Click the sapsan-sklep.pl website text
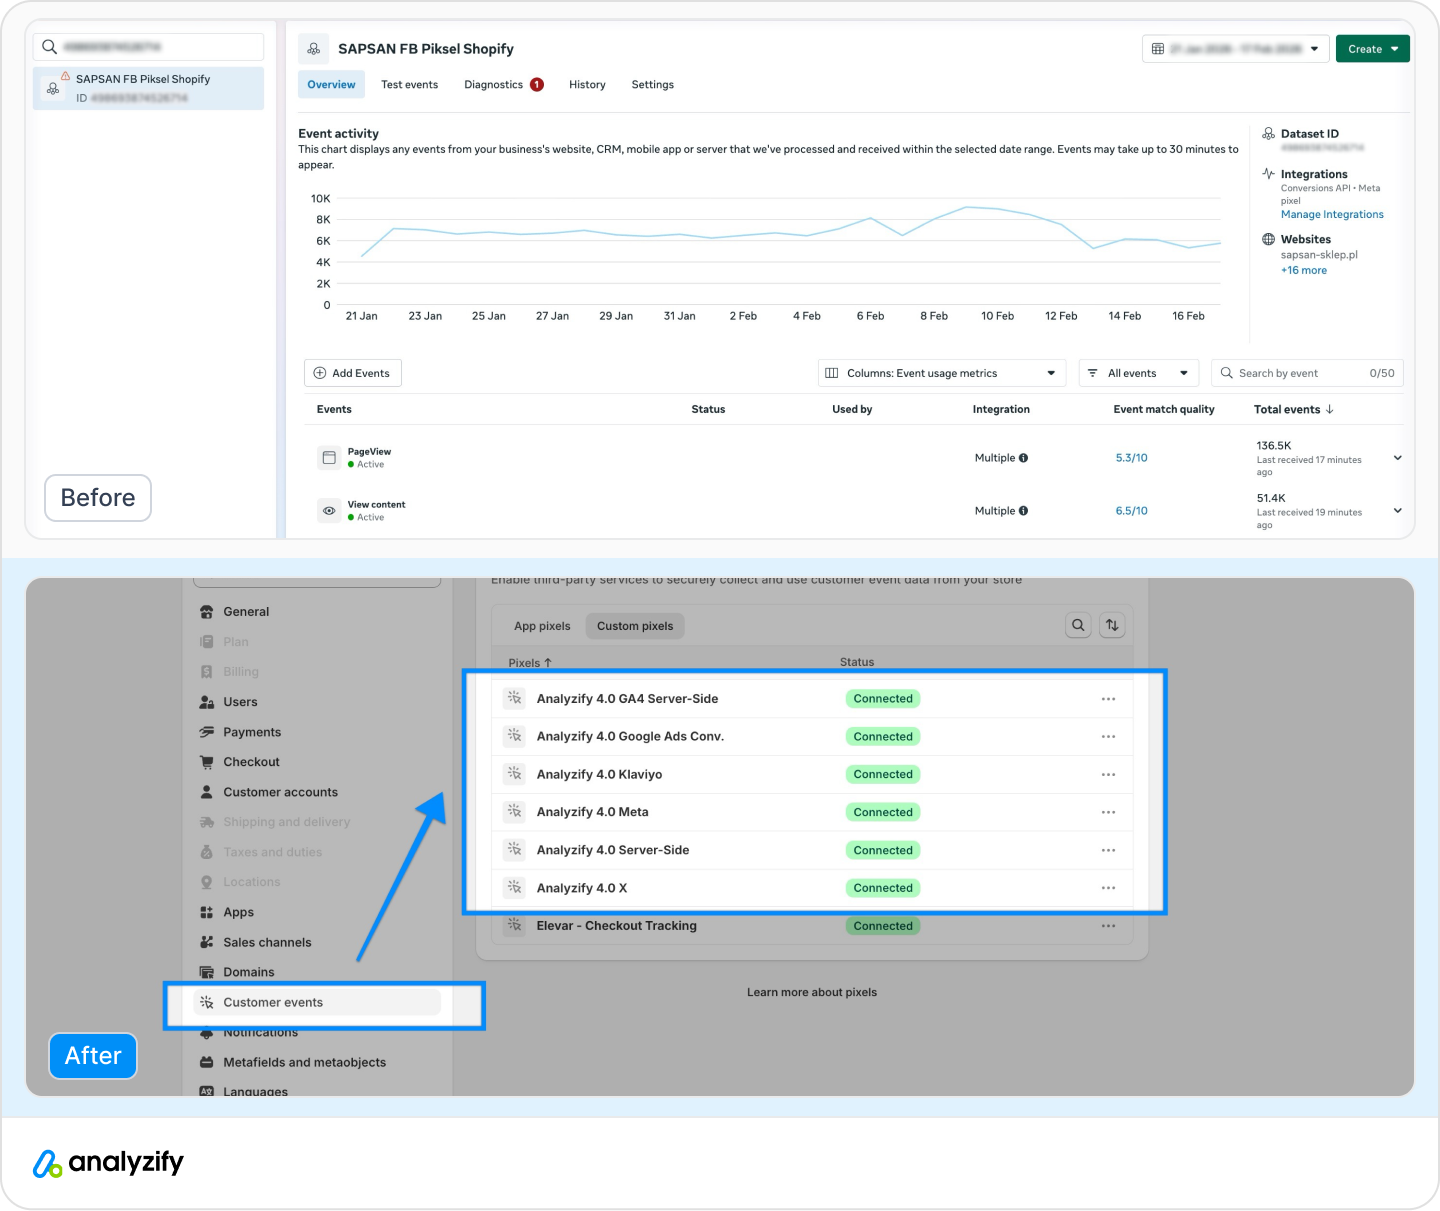Viewport: 1440px width, 1211px height. click(1319, 255)
